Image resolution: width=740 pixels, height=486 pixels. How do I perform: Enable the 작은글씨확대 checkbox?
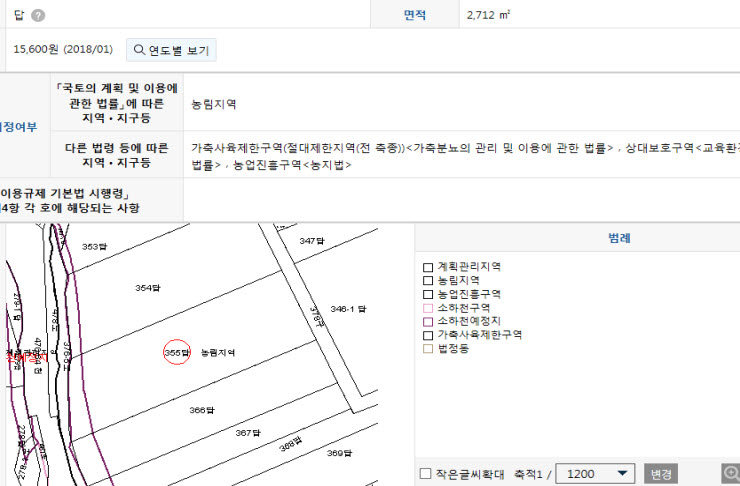(426, 474)
